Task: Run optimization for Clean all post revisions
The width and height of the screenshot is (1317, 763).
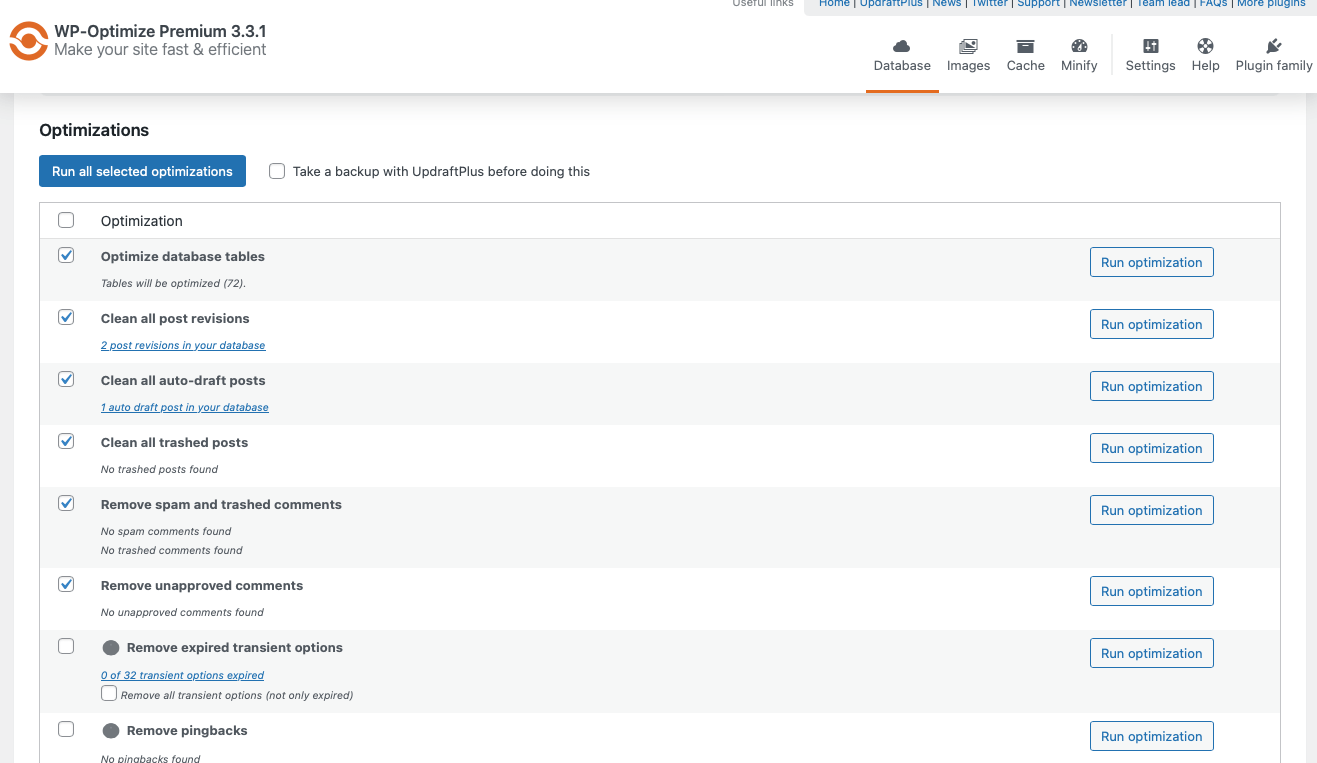Action: tap(1151, 324)
